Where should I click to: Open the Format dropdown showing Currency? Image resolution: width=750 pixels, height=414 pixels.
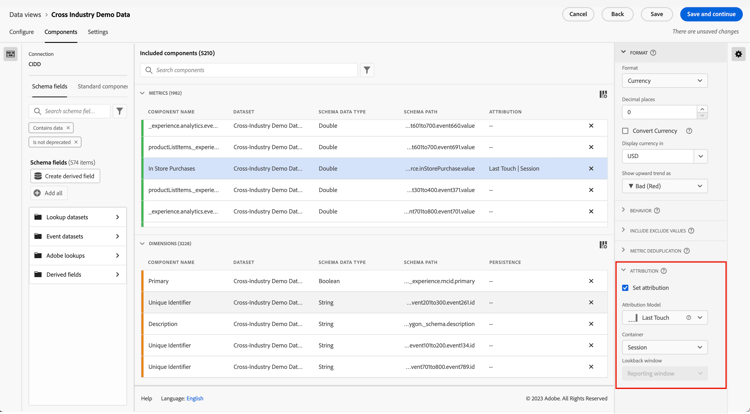(664, 81)
